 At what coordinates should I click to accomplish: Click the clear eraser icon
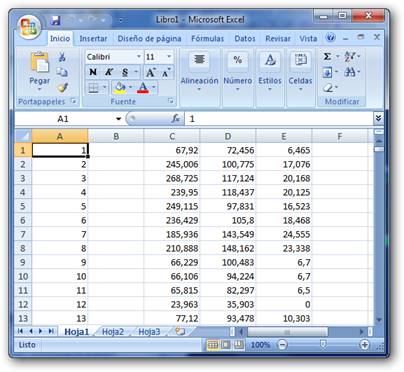coord(328,88)
